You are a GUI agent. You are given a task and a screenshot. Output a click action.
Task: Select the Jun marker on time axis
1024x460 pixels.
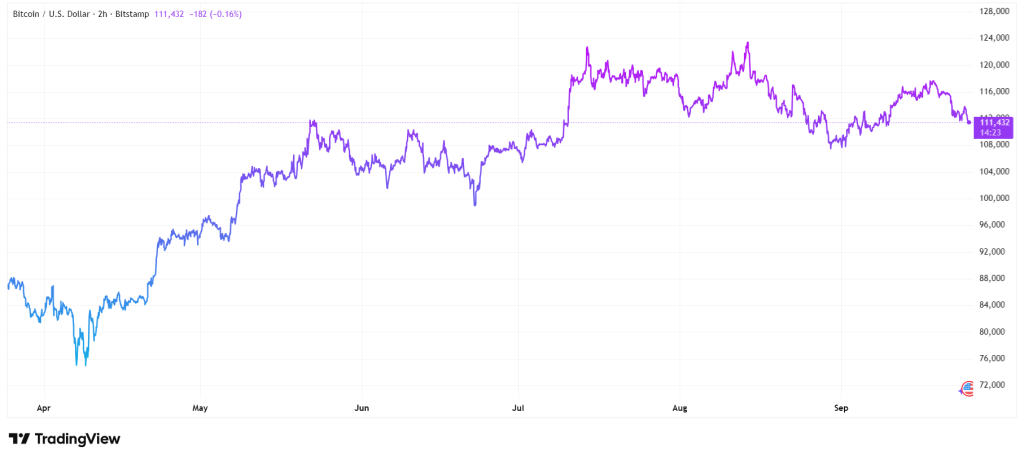[362, 408]
